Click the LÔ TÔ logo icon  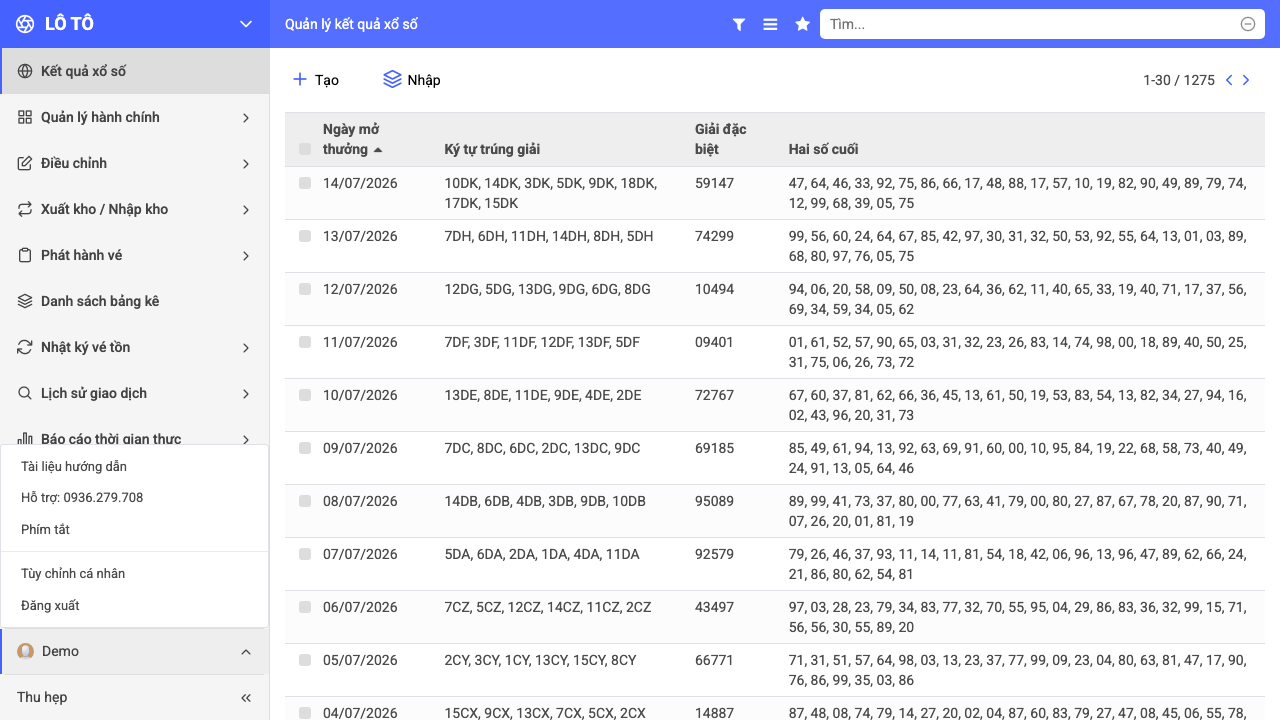point(25,24)
